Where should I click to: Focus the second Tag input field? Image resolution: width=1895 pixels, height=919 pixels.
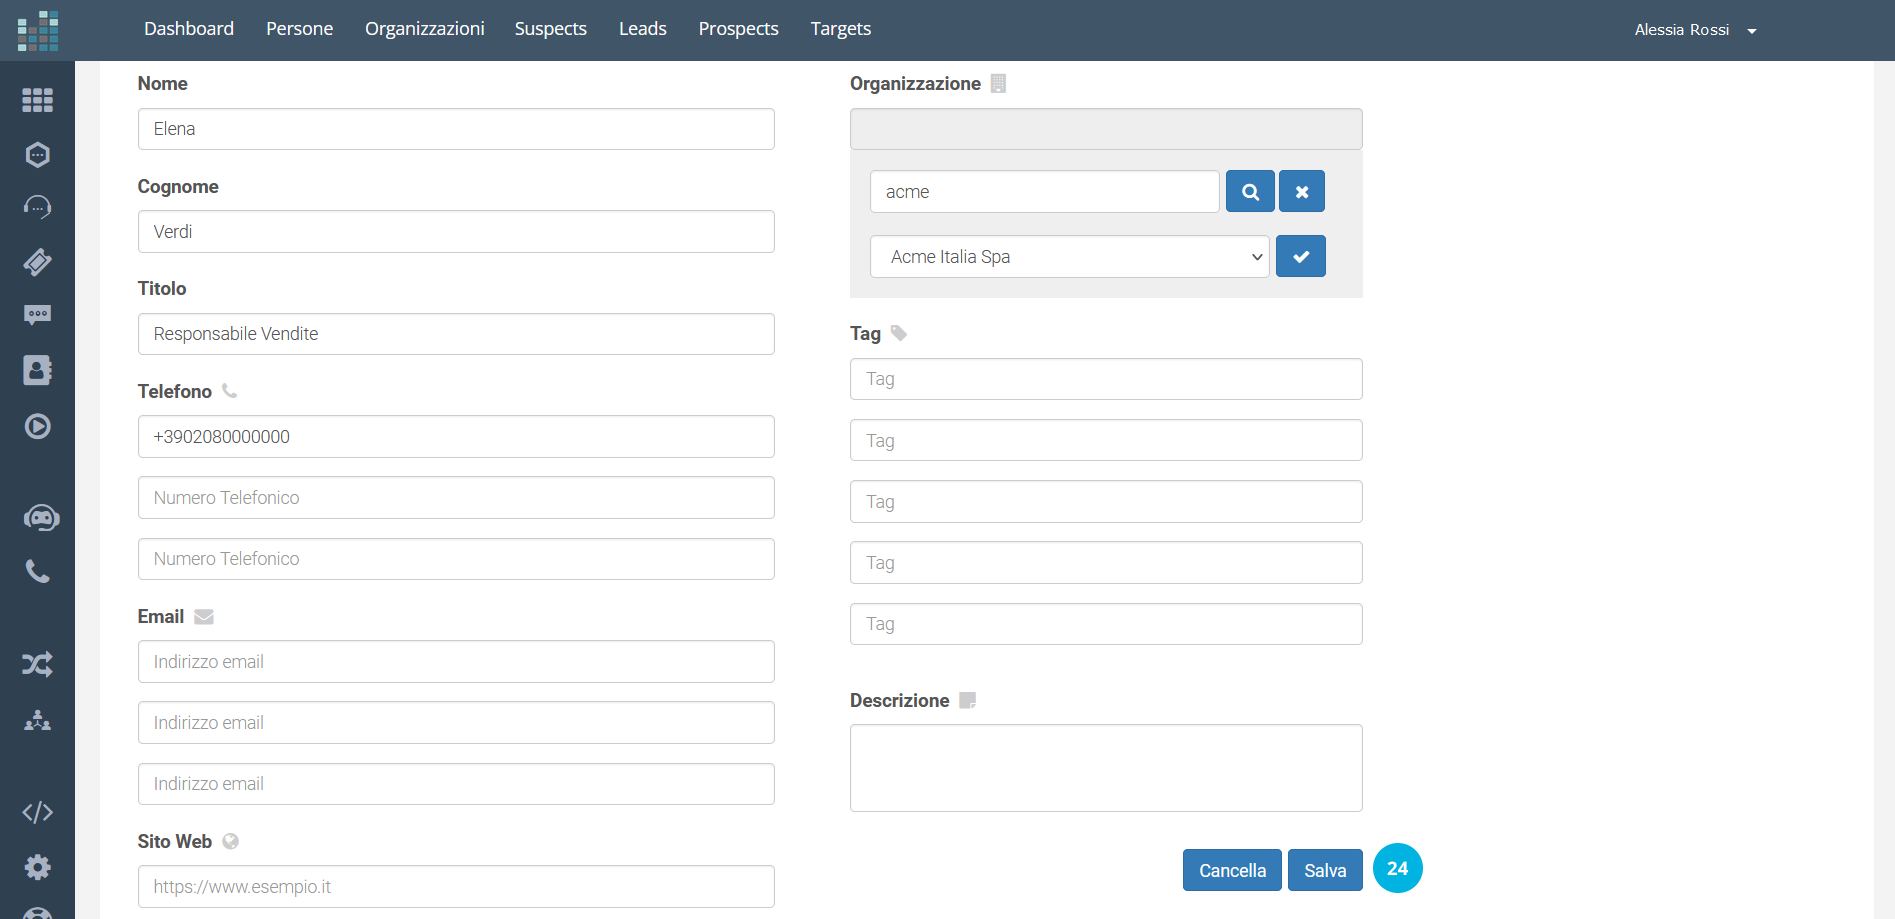click(1106, 440)
